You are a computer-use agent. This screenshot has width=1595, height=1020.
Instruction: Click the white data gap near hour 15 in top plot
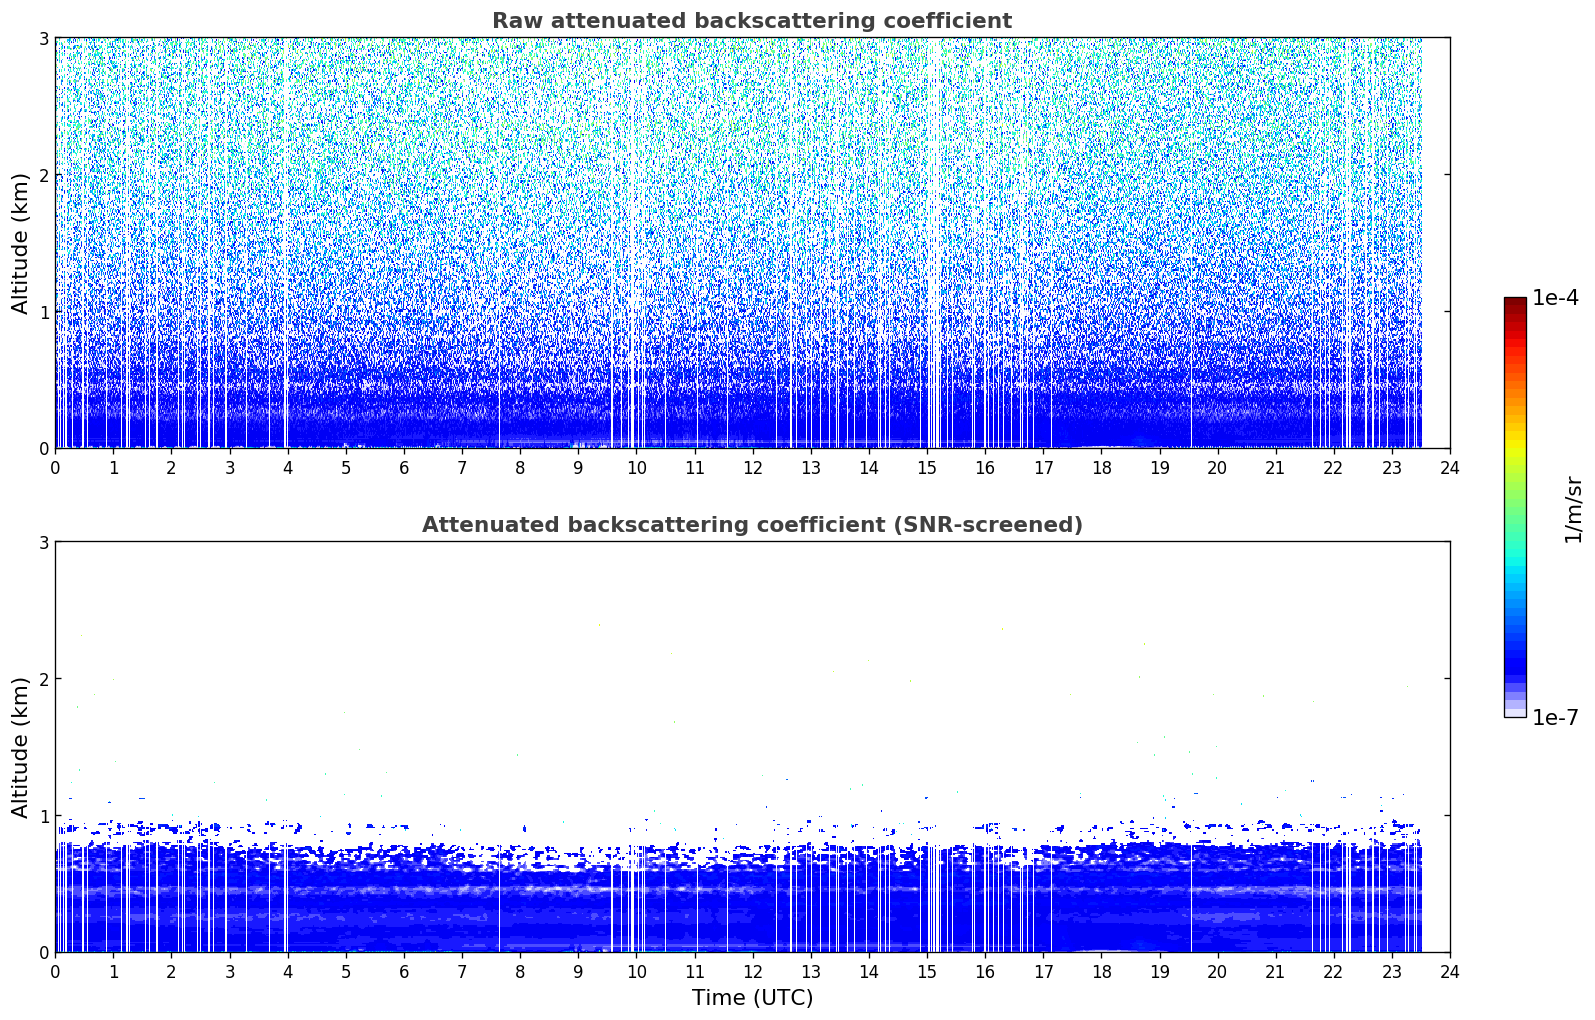[x=934, y=250]
